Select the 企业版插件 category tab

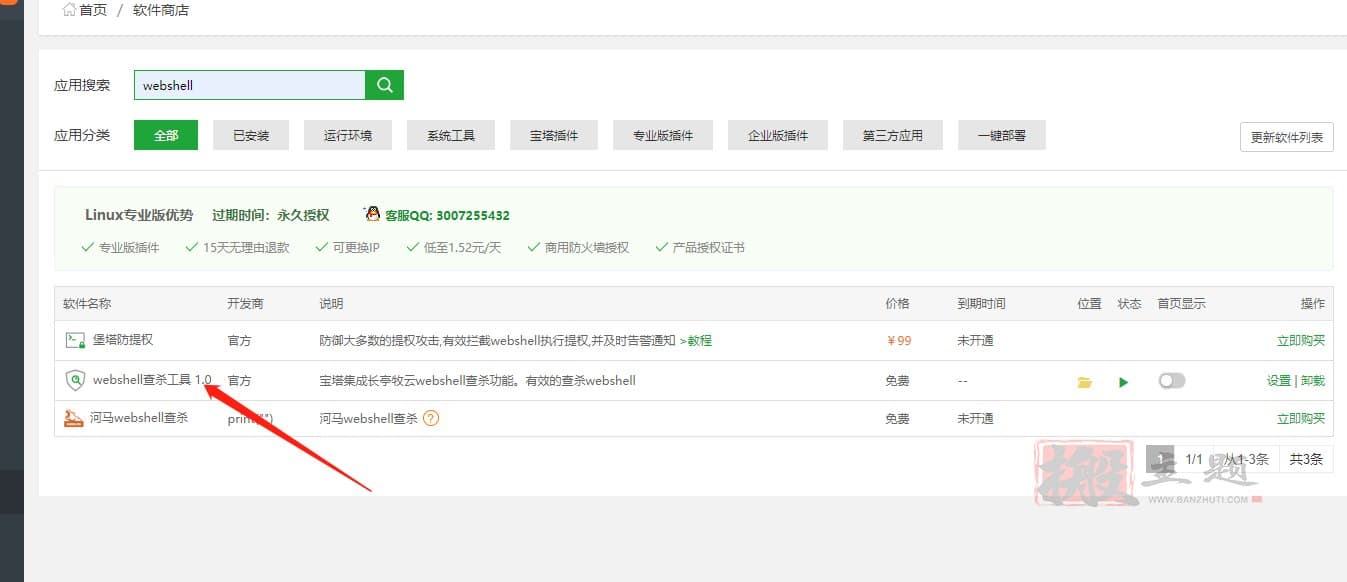pos(778,135)
